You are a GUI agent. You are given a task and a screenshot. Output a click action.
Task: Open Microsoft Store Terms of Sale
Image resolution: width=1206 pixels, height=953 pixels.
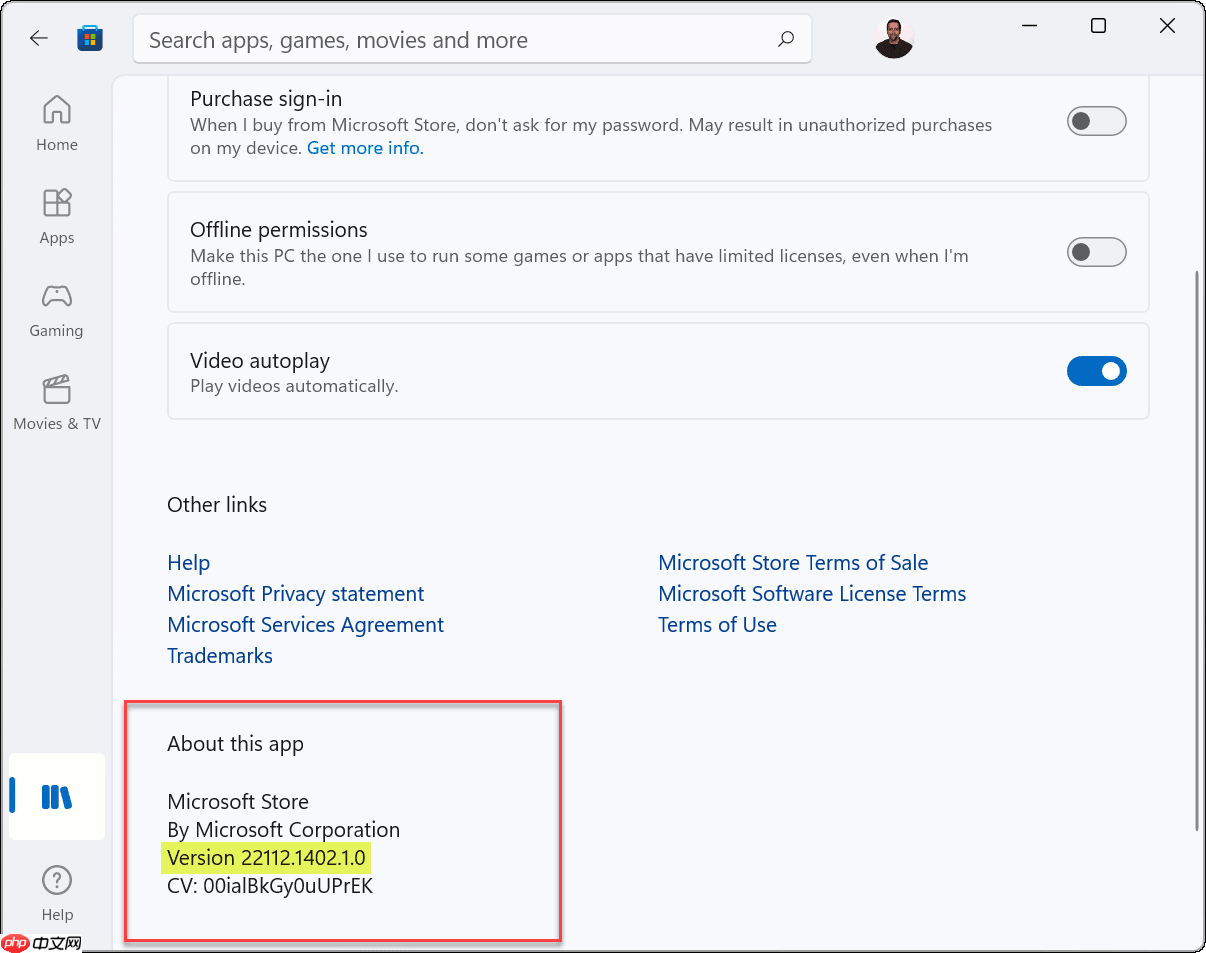793,563
